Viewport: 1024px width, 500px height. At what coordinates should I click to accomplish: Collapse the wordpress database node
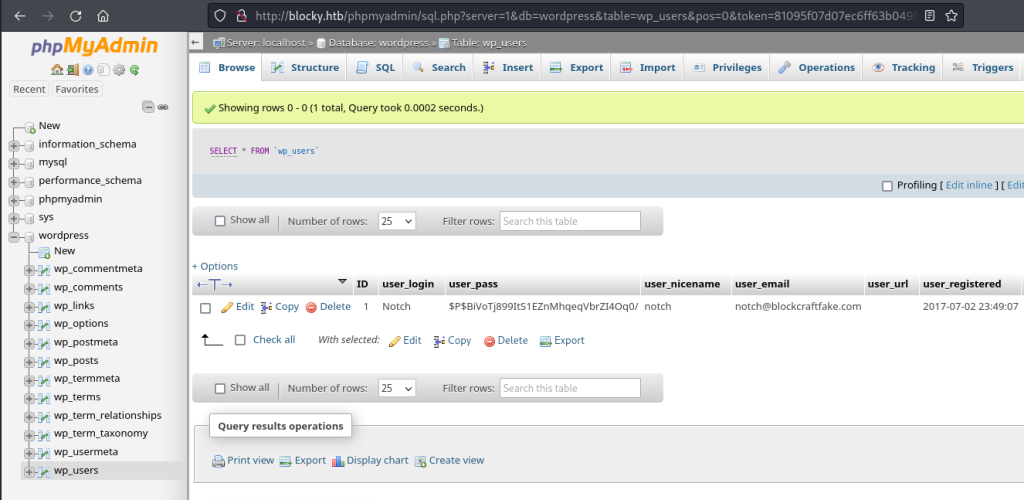[14, 236]
